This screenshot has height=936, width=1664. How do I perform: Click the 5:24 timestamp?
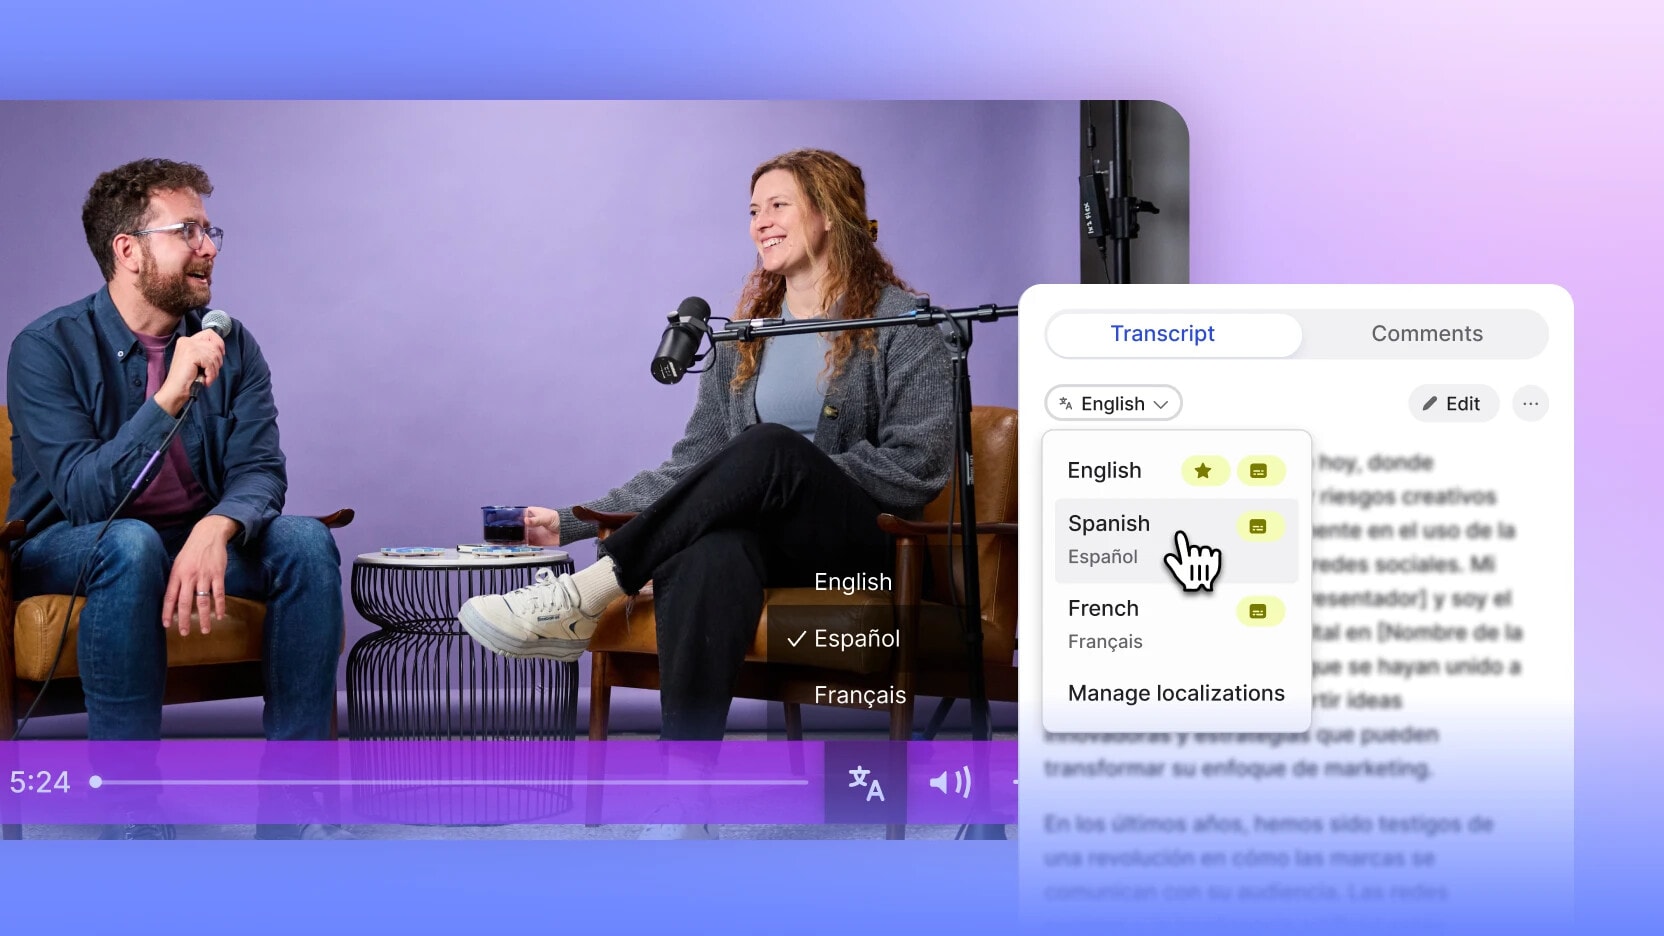click(40, 782)
